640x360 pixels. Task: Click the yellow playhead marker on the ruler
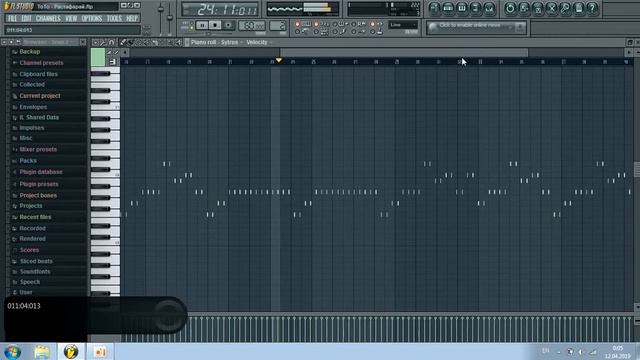pos(279,60)
